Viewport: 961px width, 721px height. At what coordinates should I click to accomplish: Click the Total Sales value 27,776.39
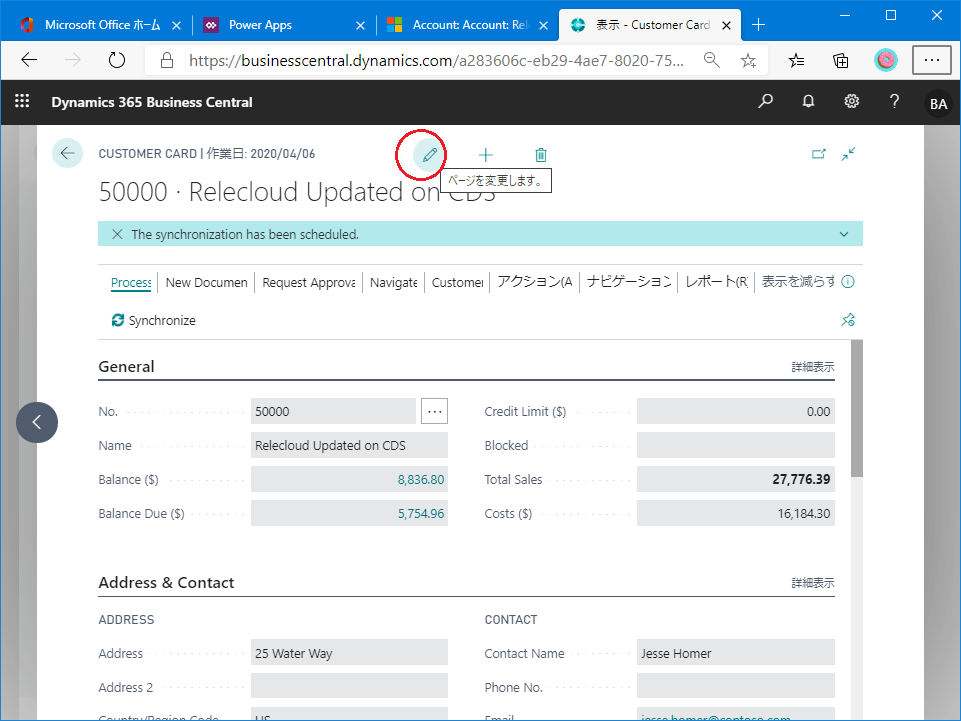click(801, 479)
